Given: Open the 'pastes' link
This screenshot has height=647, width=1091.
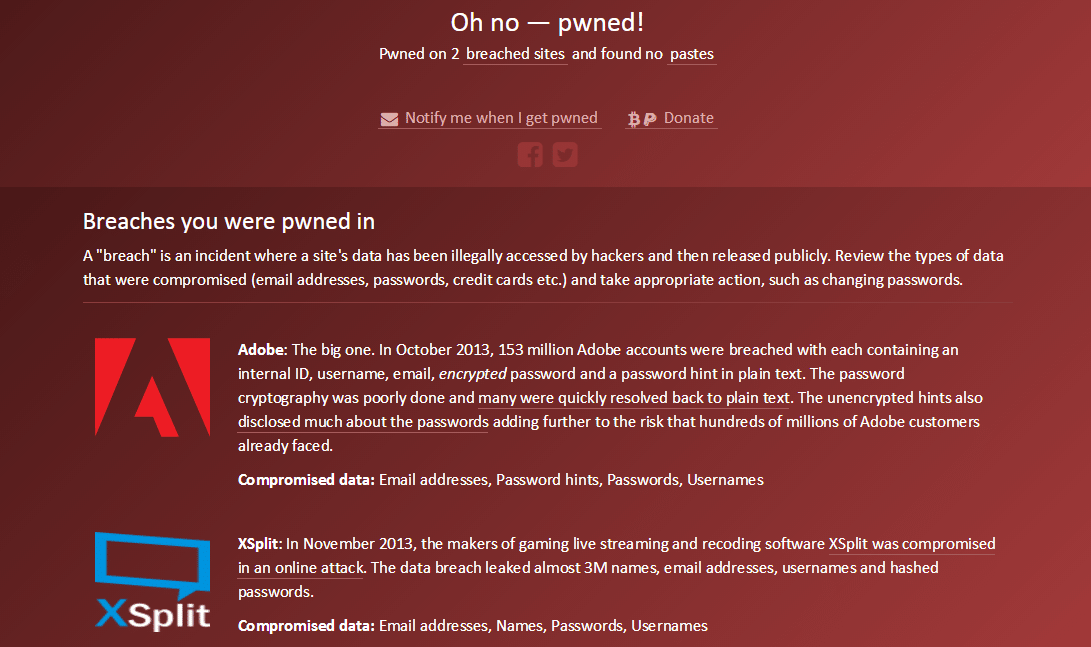Looking at the screenshot, I should (x=692, y=54).
